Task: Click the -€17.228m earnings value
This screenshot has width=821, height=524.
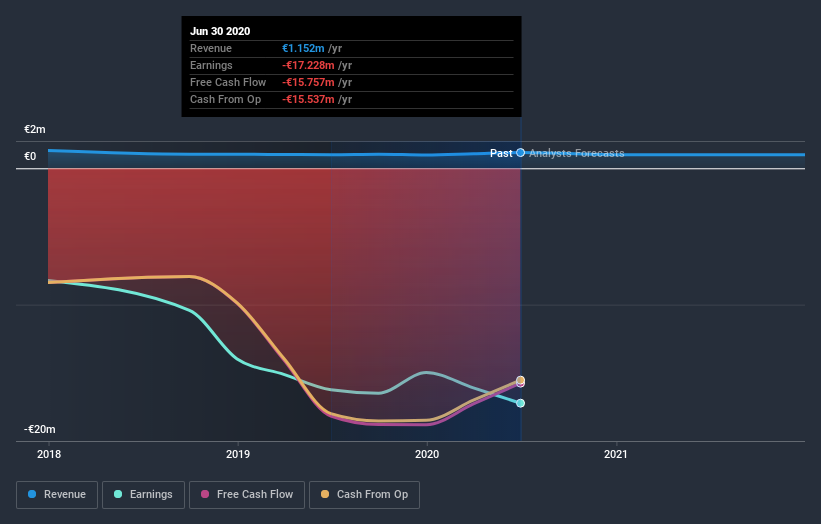Action: tap(308, 65)
